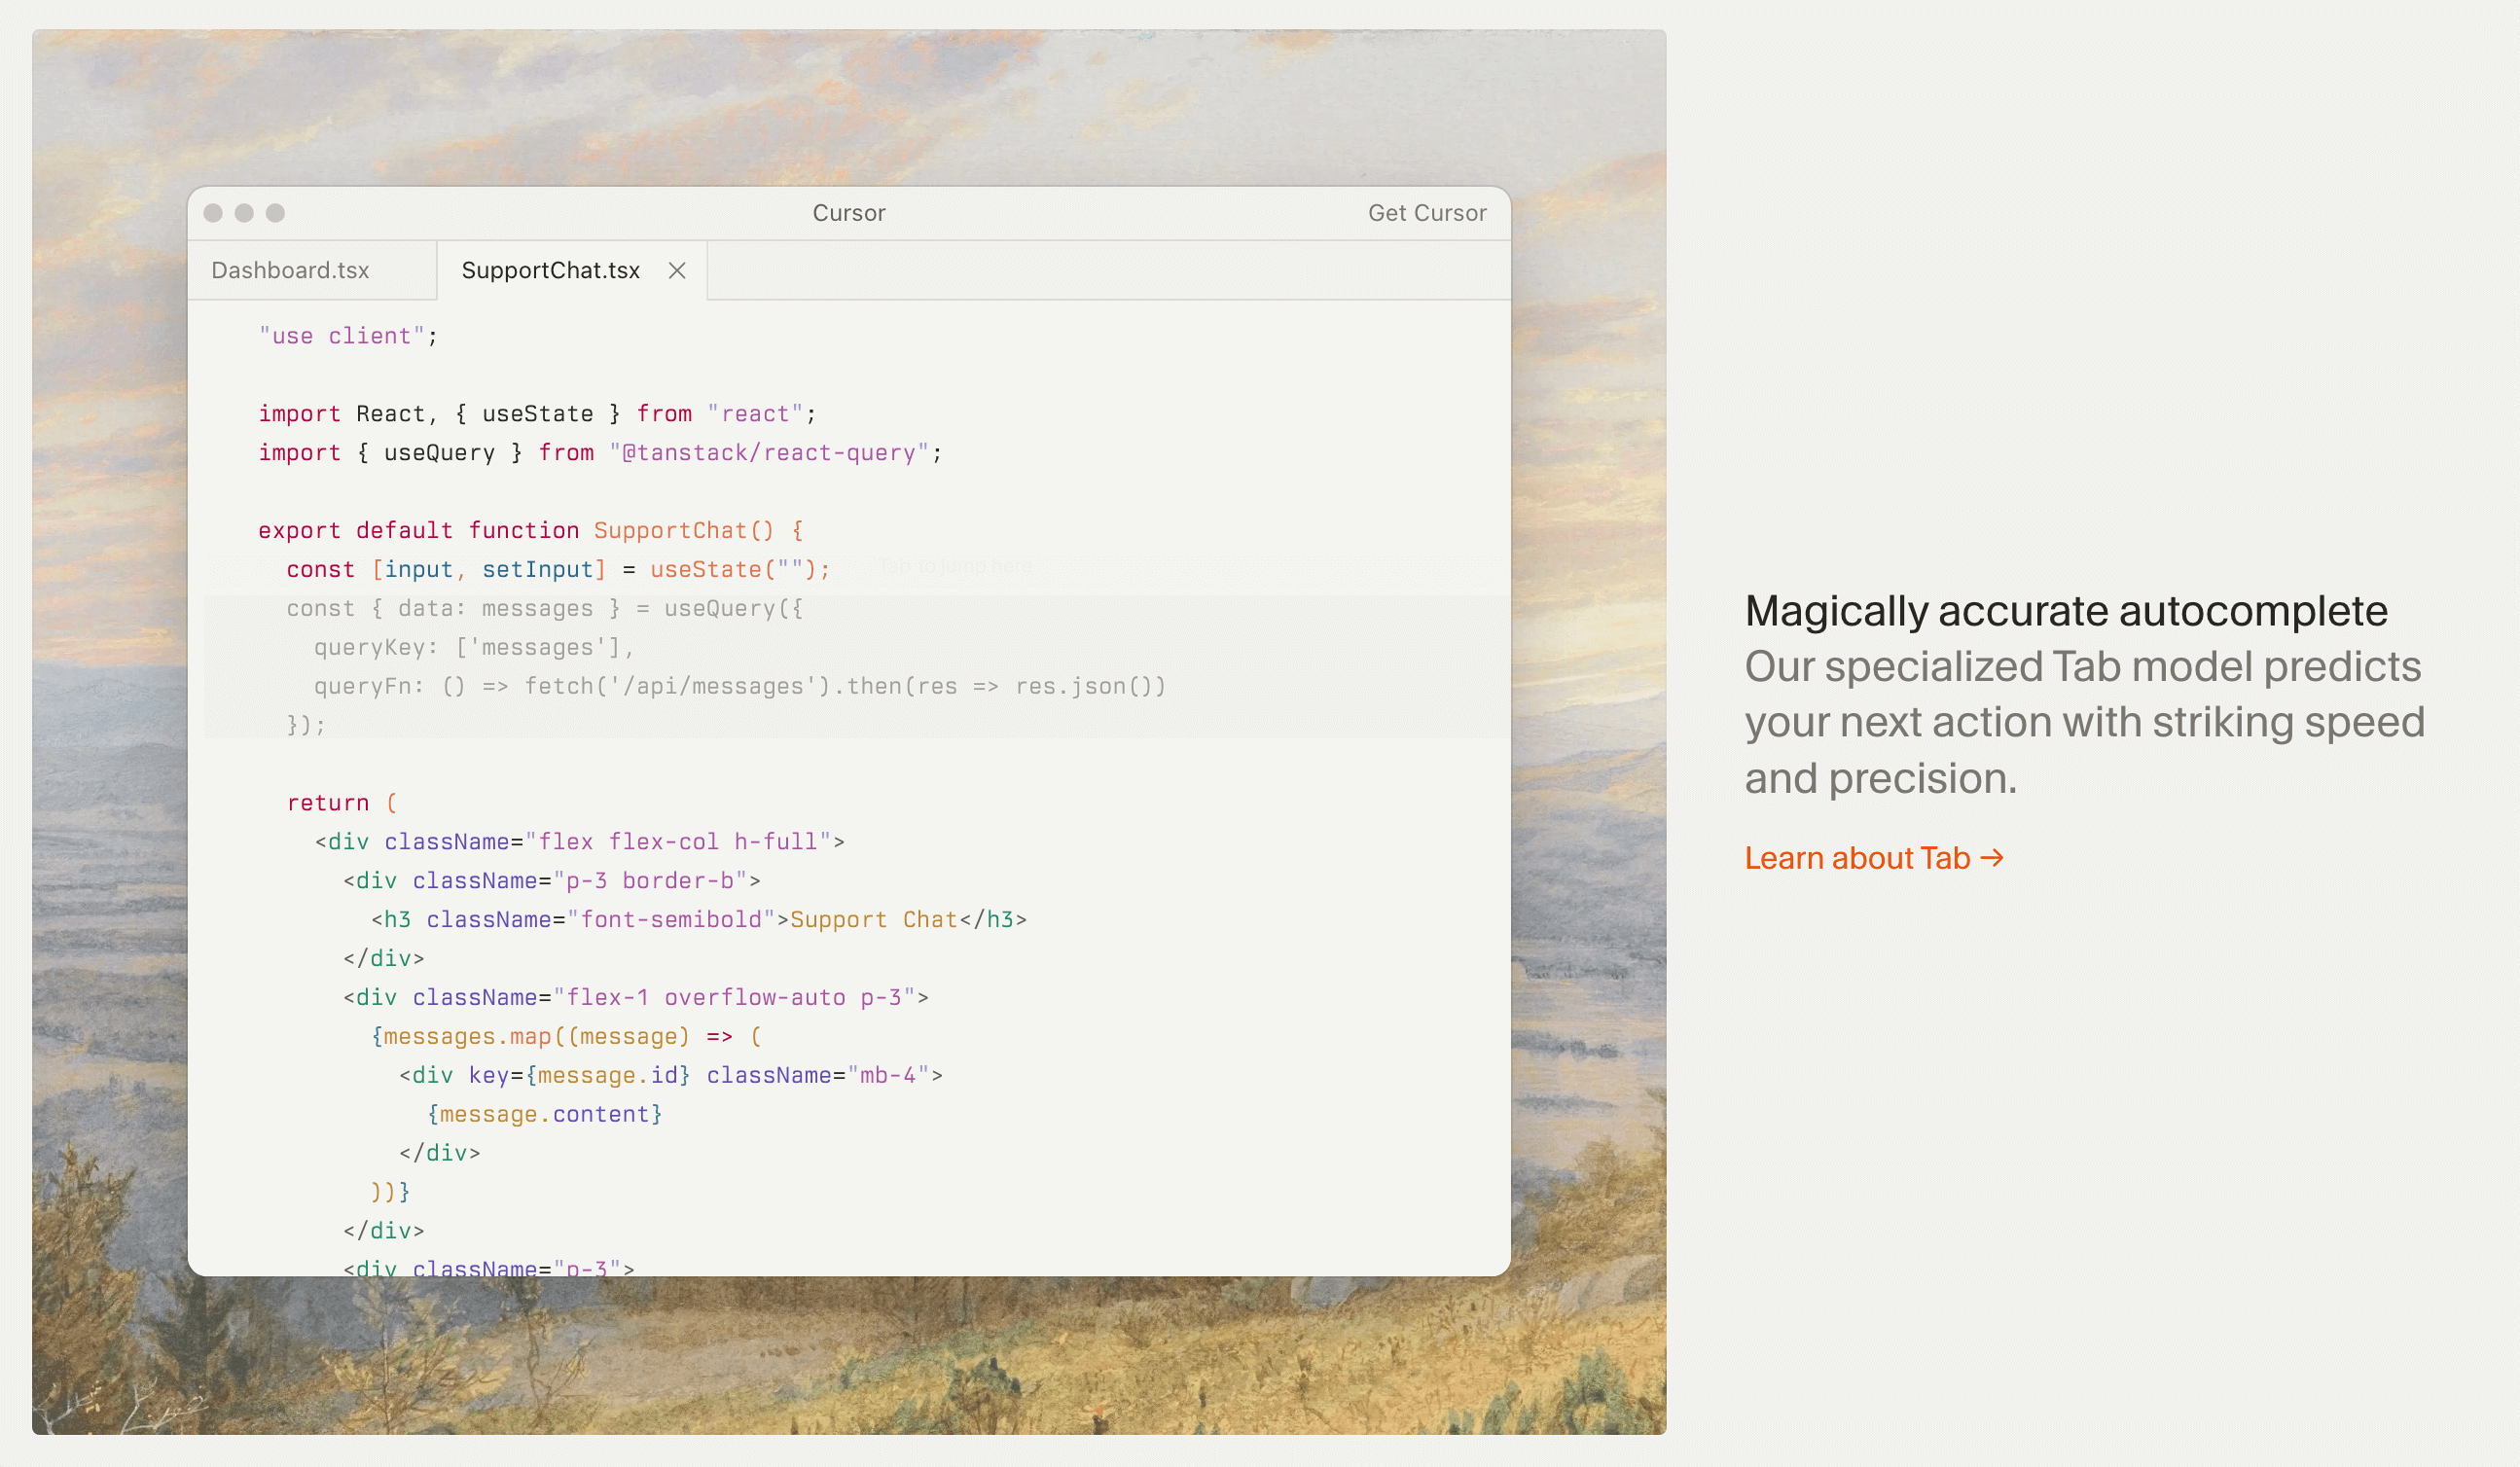Click the Magically accurate autocomplete heading
Screen dimensions: 2520x1467
tap(2066, 611)
